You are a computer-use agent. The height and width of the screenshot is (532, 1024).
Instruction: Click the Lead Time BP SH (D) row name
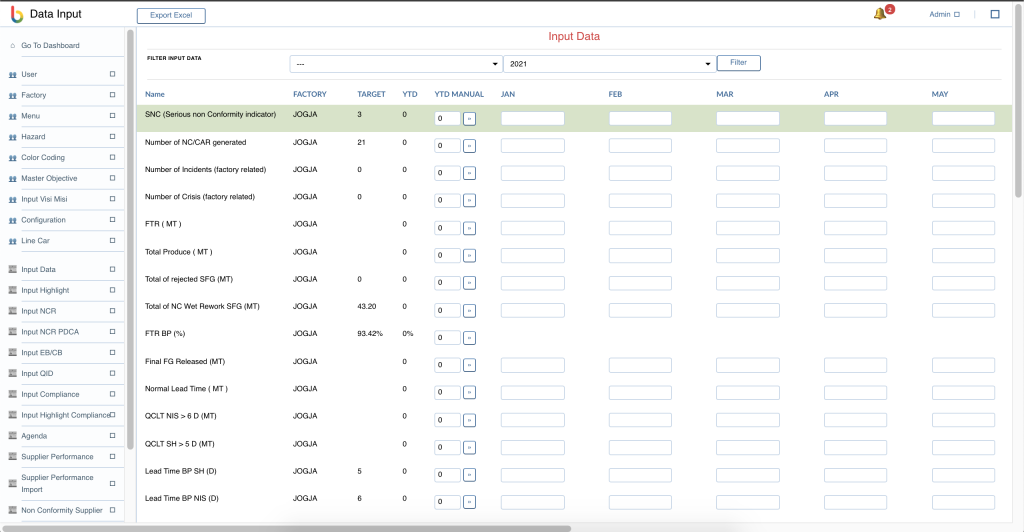[181, 471]
